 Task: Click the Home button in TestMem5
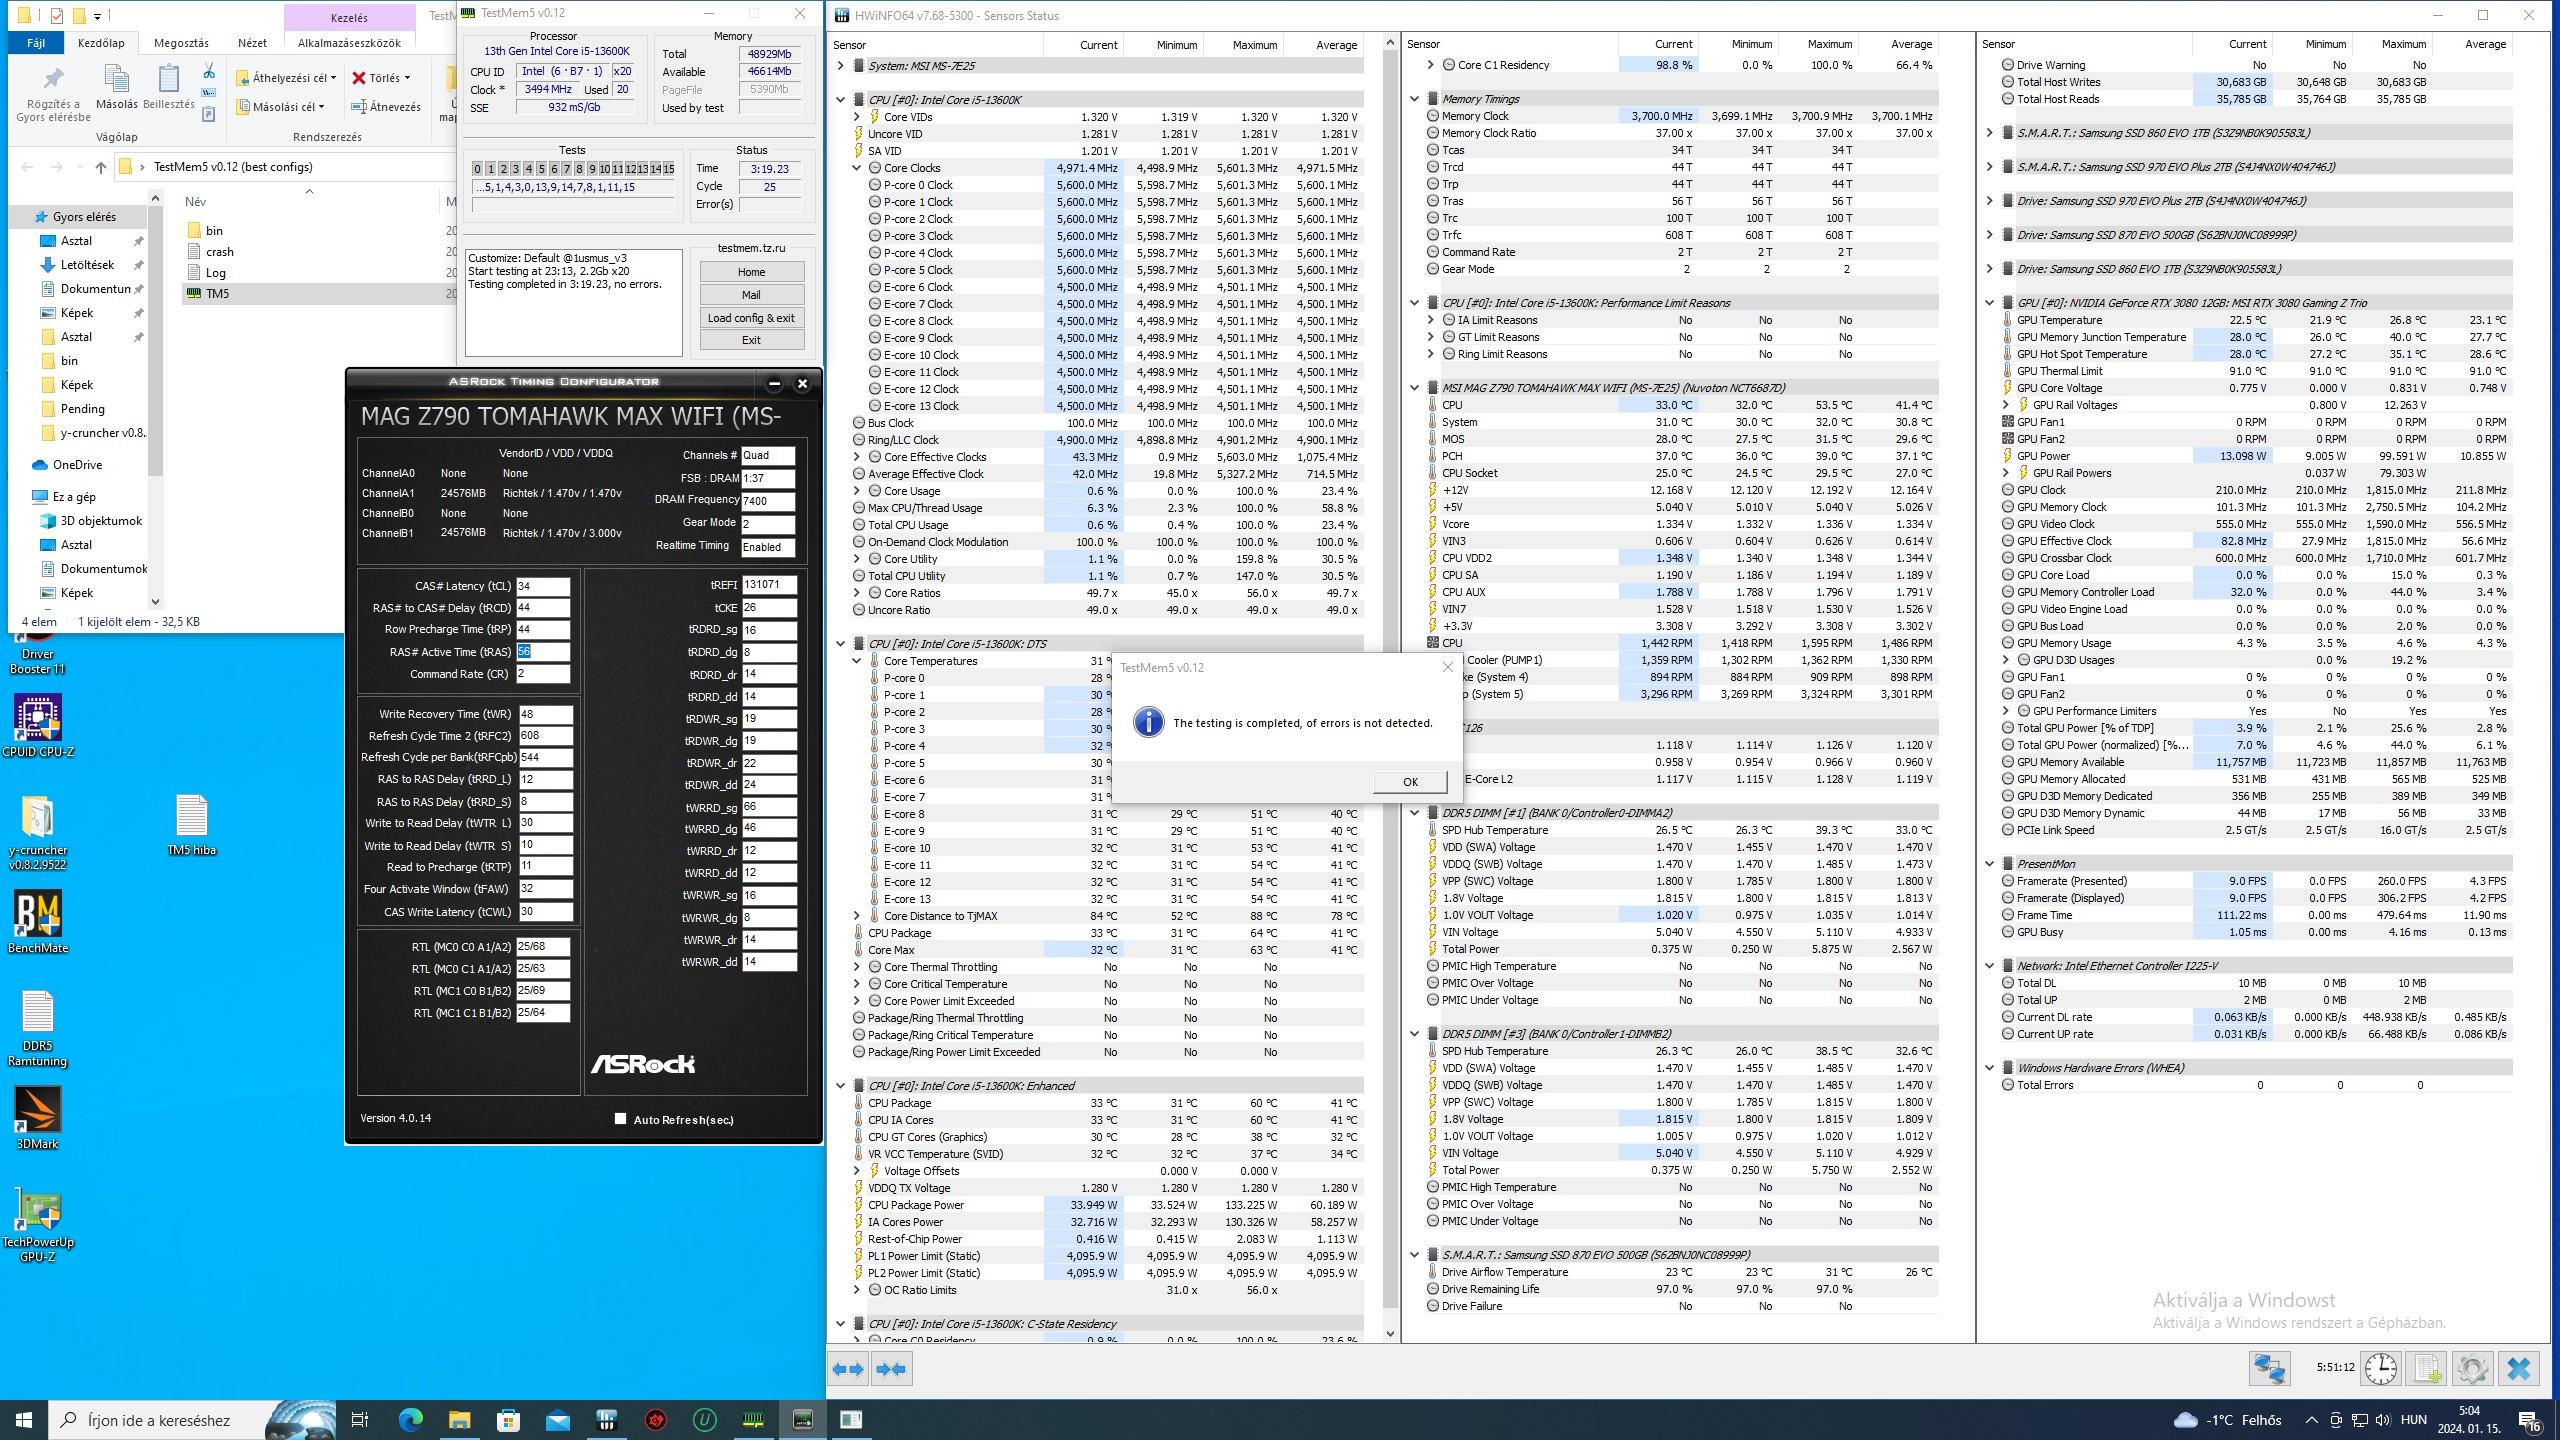click(x=751, y=272)
